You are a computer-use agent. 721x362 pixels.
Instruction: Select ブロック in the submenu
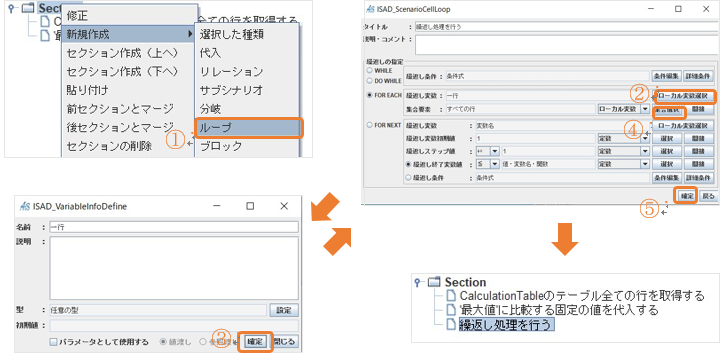[x=248, y=146]
